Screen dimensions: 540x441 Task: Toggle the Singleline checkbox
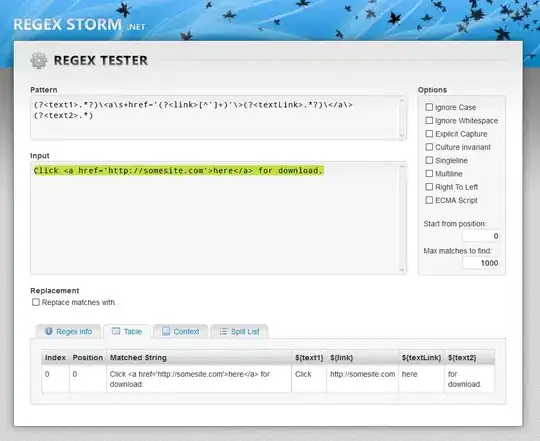tap(429, 160)
